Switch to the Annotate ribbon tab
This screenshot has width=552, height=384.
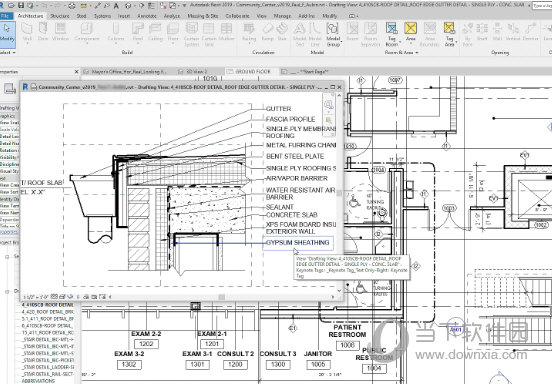pos(147,16)
